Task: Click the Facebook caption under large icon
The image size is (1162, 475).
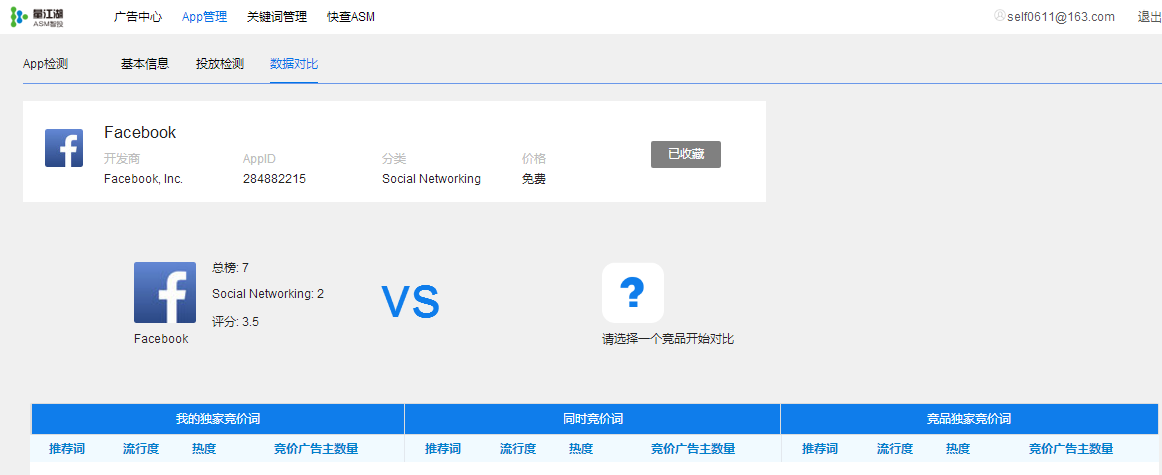Action: pyautogui.click(x=161, y=339)
